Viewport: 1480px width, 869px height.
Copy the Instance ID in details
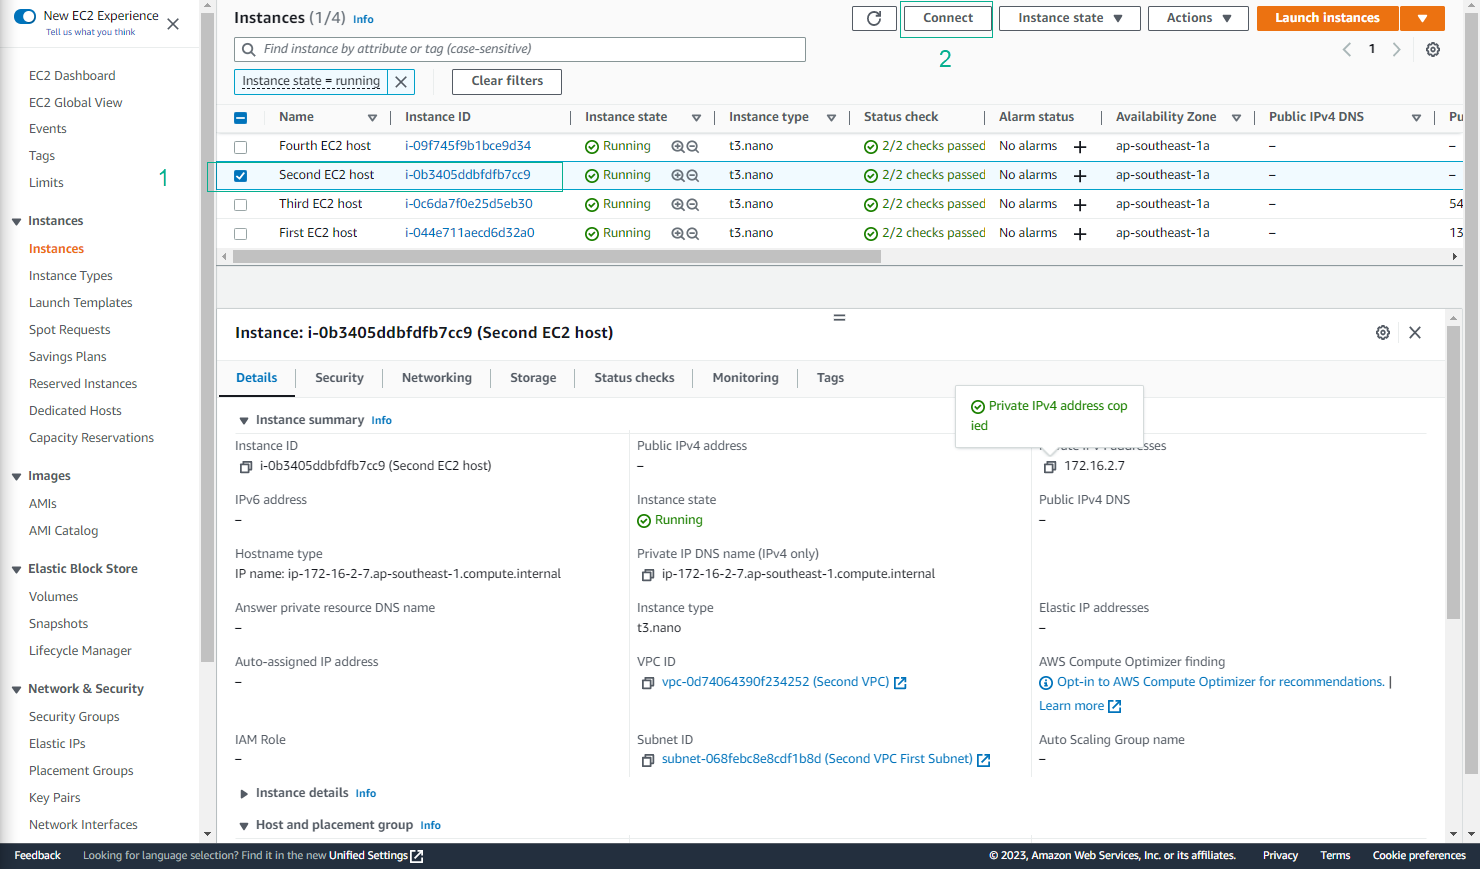coord(246,467)
